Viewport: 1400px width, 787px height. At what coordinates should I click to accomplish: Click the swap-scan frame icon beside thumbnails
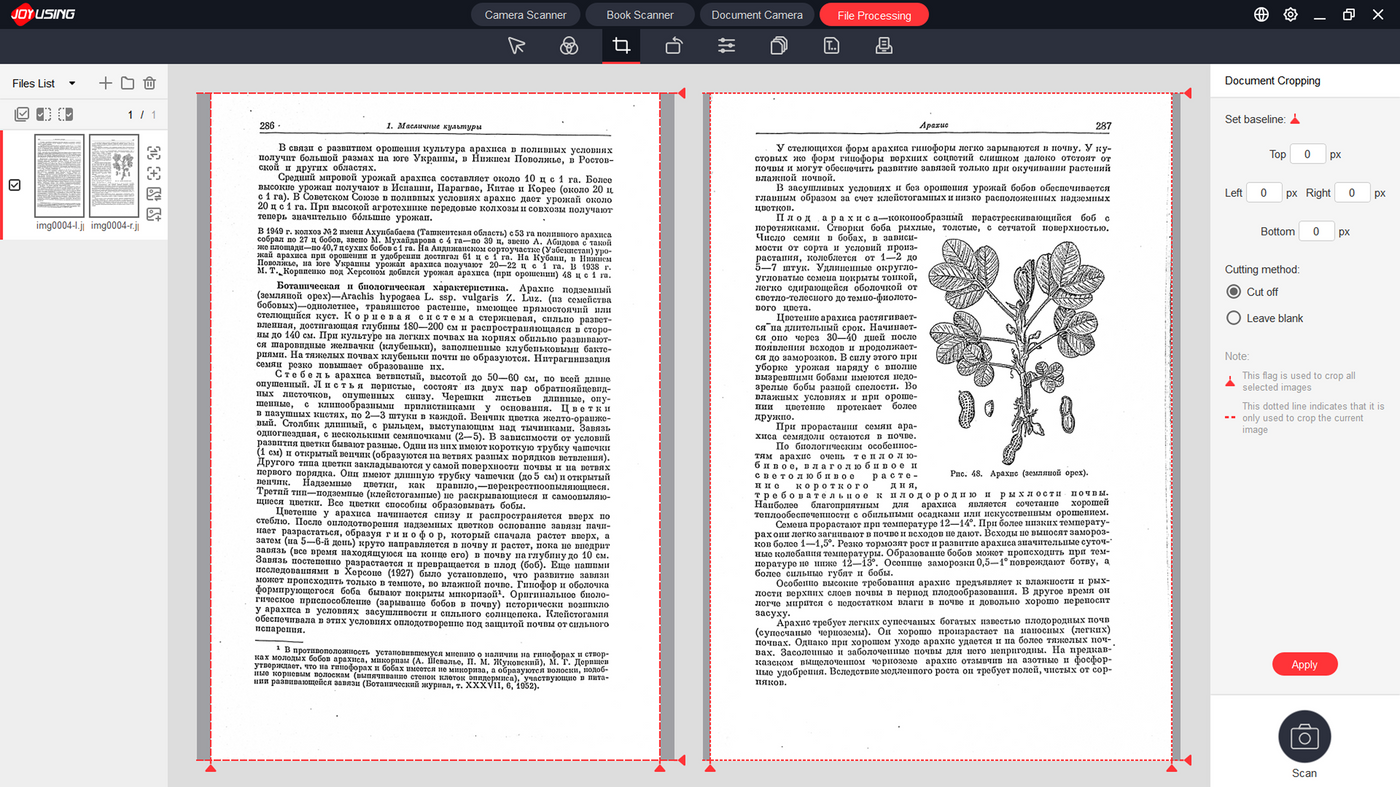point(154,153)
